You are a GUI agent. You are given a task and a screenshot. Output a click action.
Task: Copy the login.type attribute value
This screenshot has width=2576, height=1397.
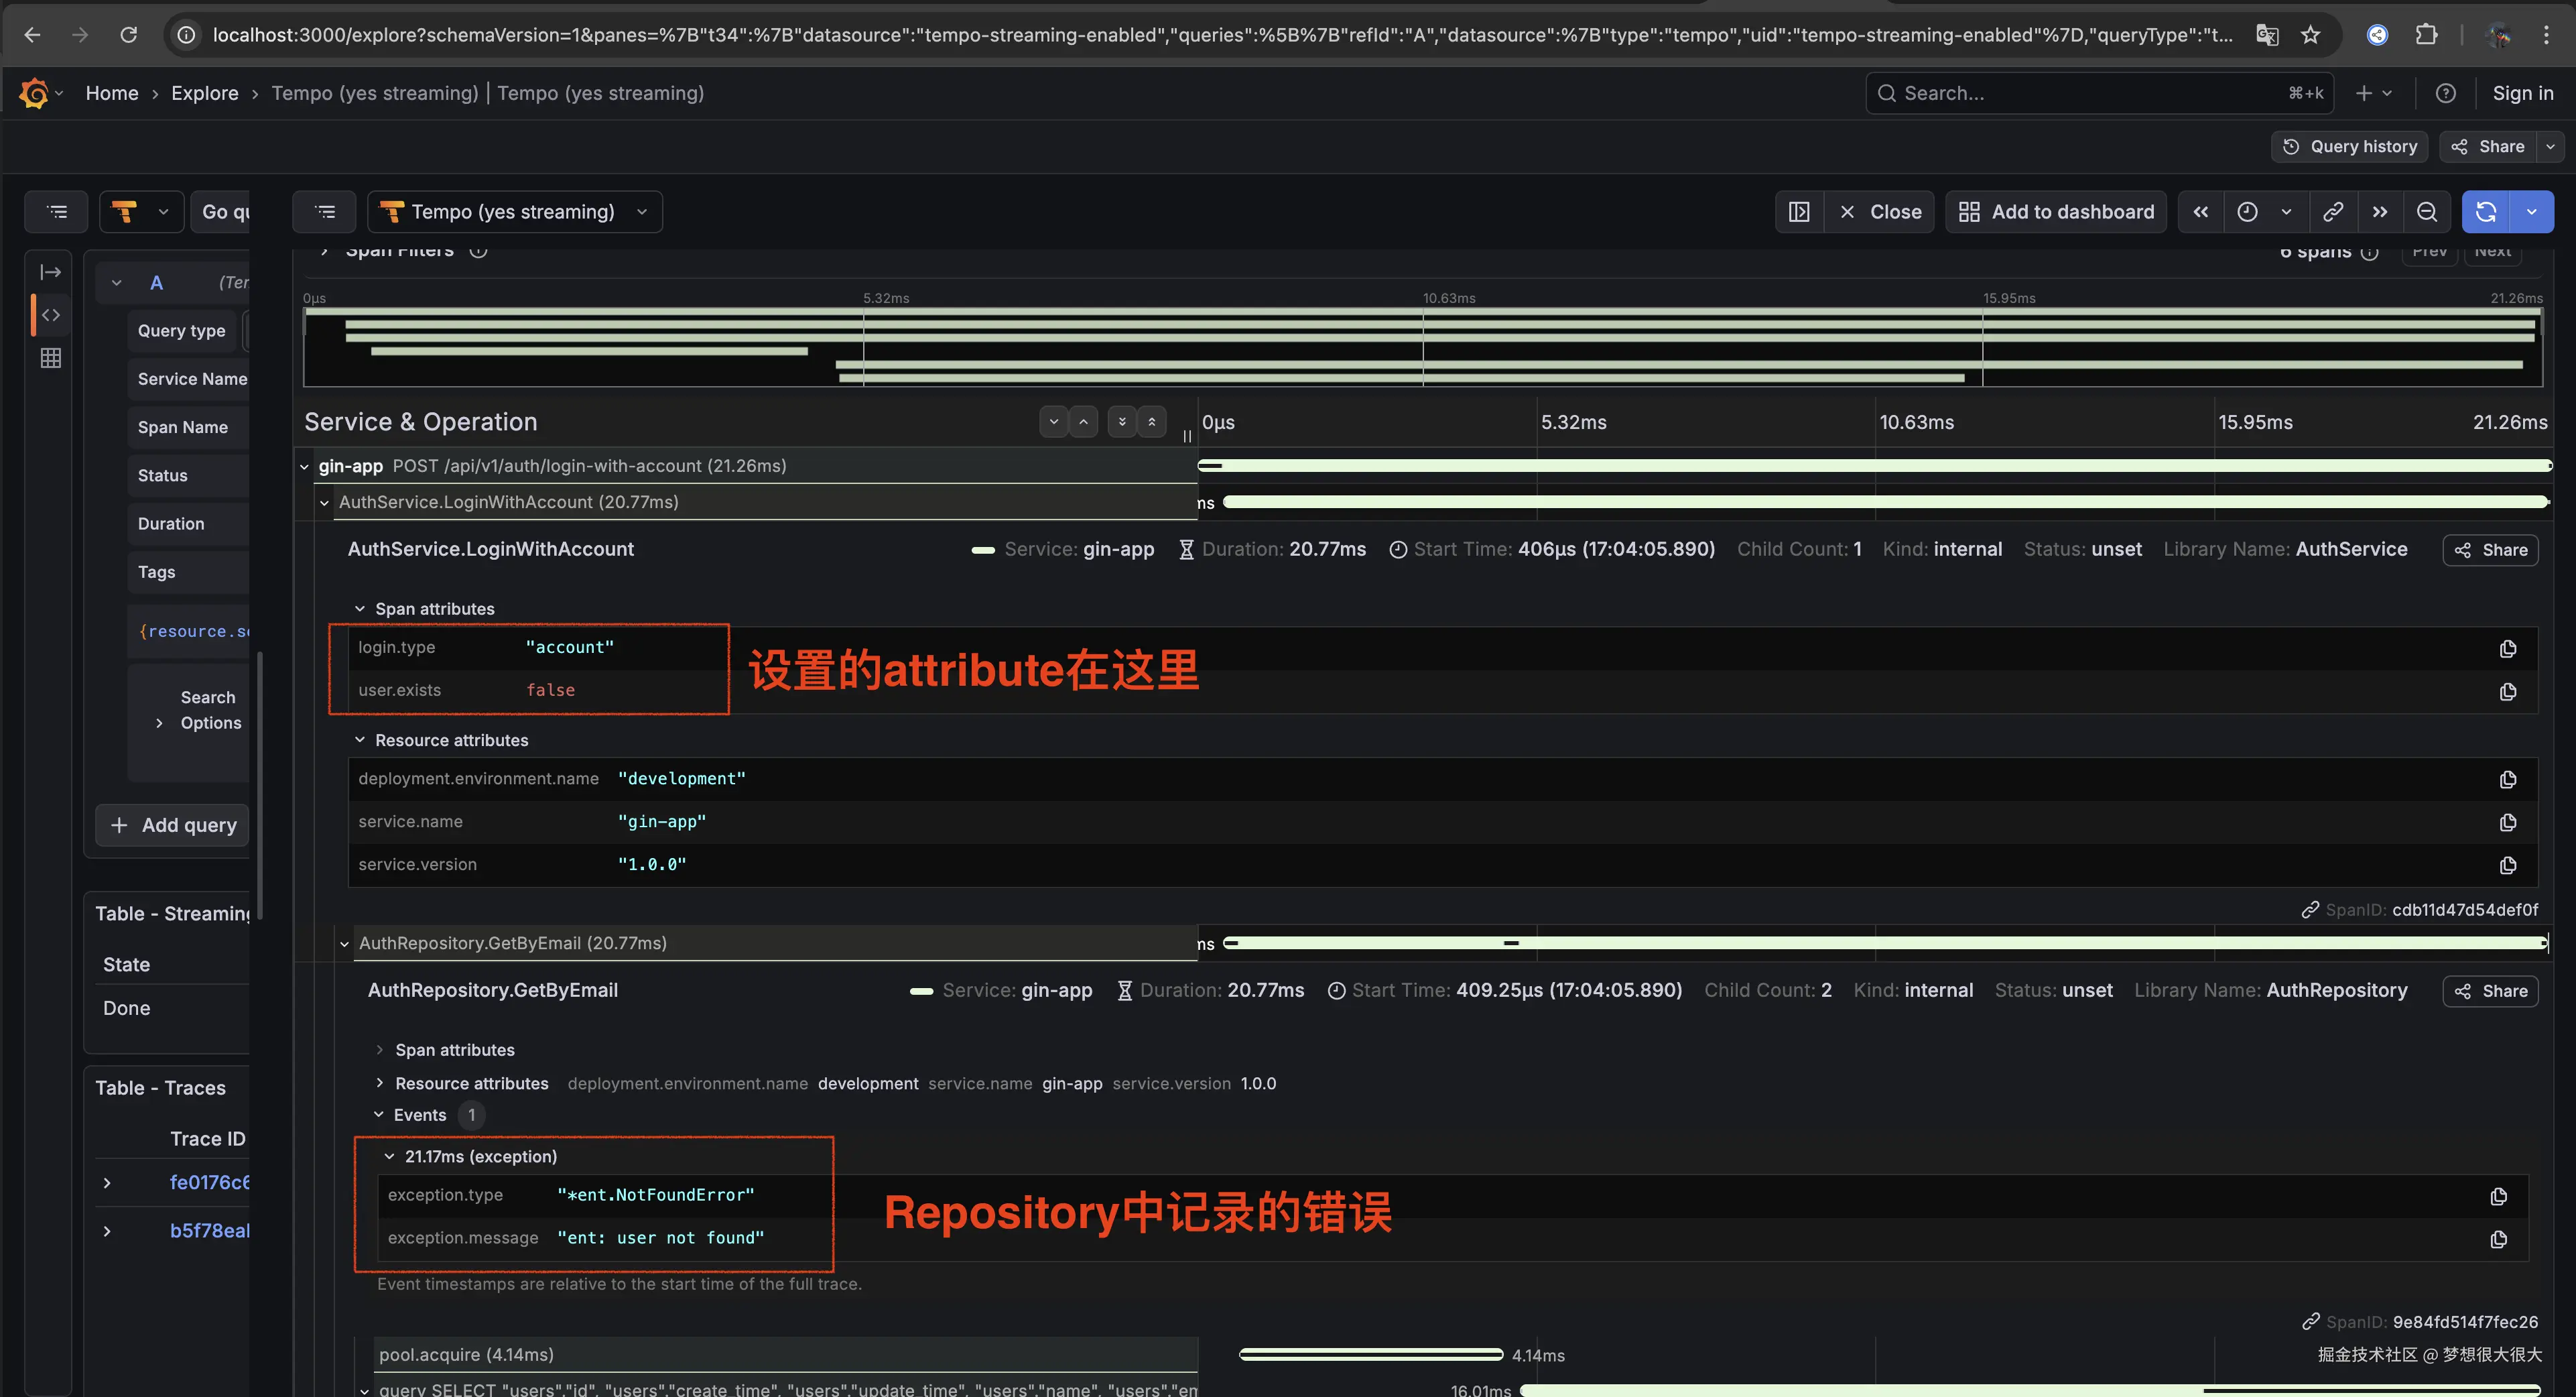2507,649
